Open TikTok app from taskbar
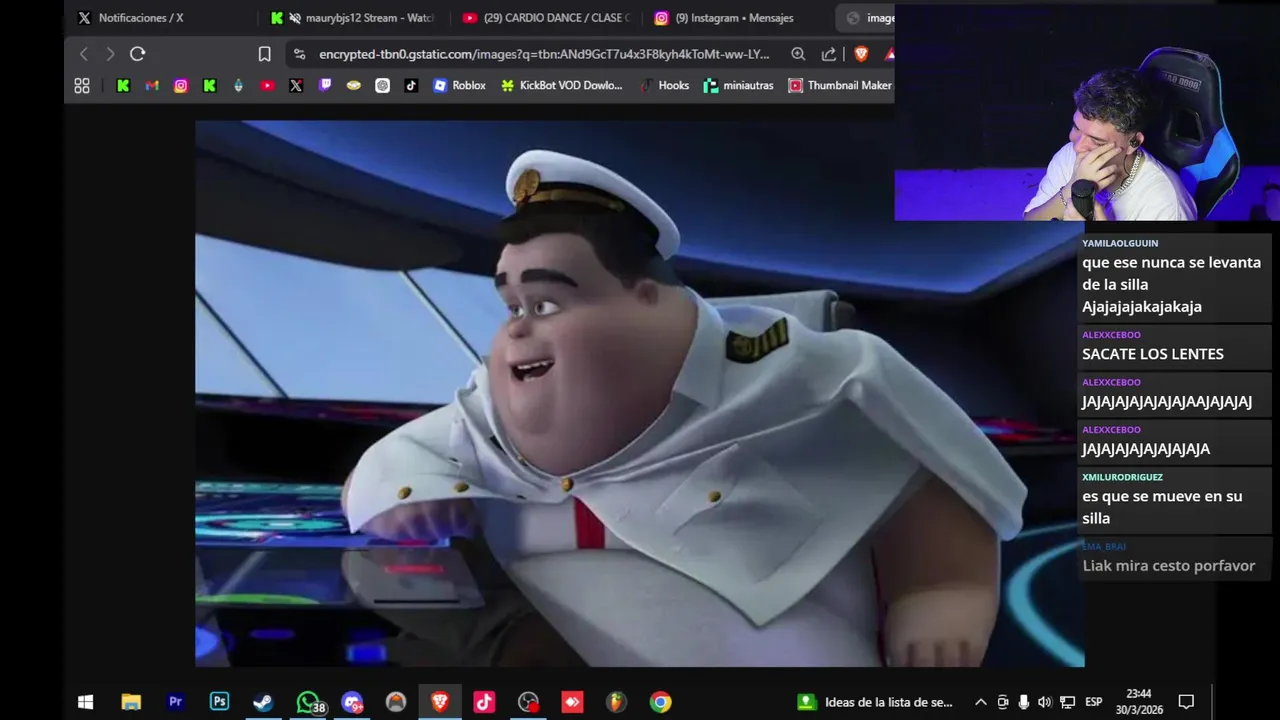This screenshot has height=720, width=1280. point(484,702)
